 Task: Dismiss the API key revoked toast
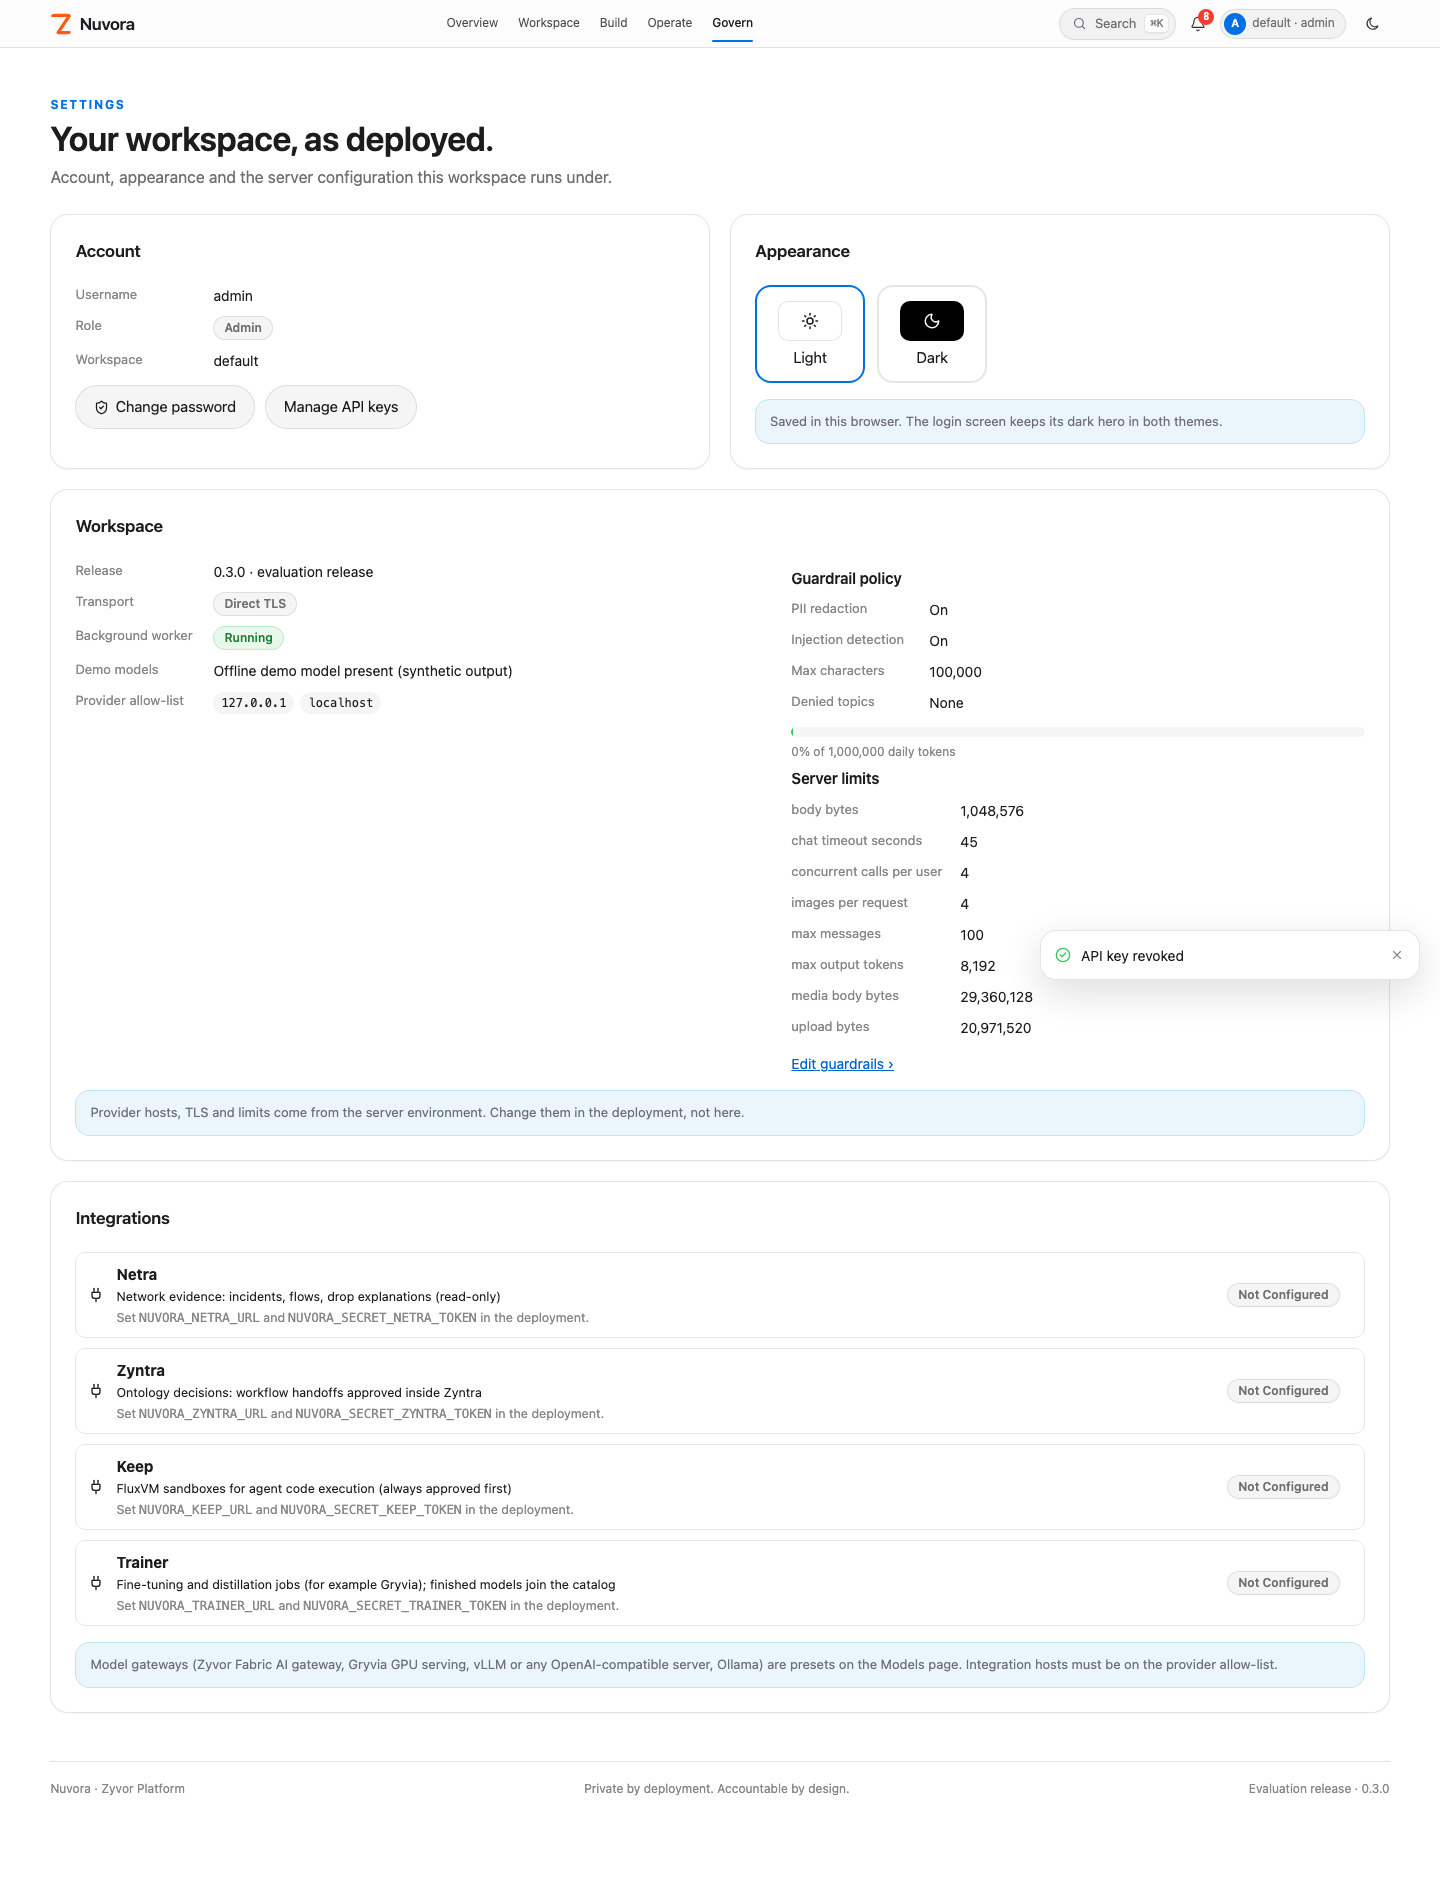tap(1397, 955)
